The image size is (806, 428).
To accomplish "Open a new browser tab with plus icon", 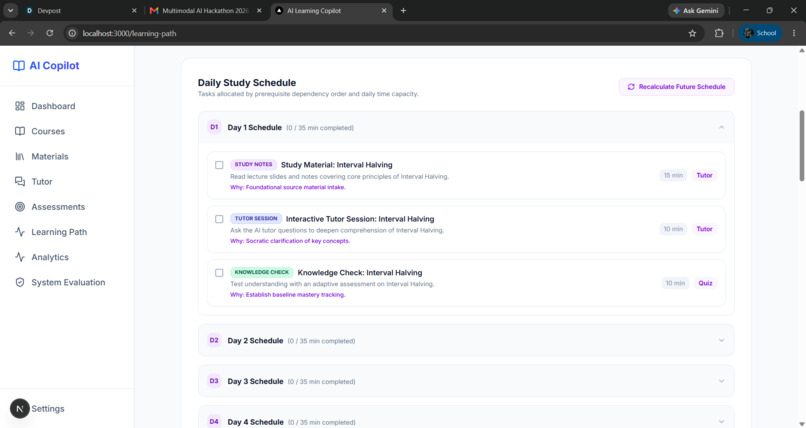I will [403, 10].
